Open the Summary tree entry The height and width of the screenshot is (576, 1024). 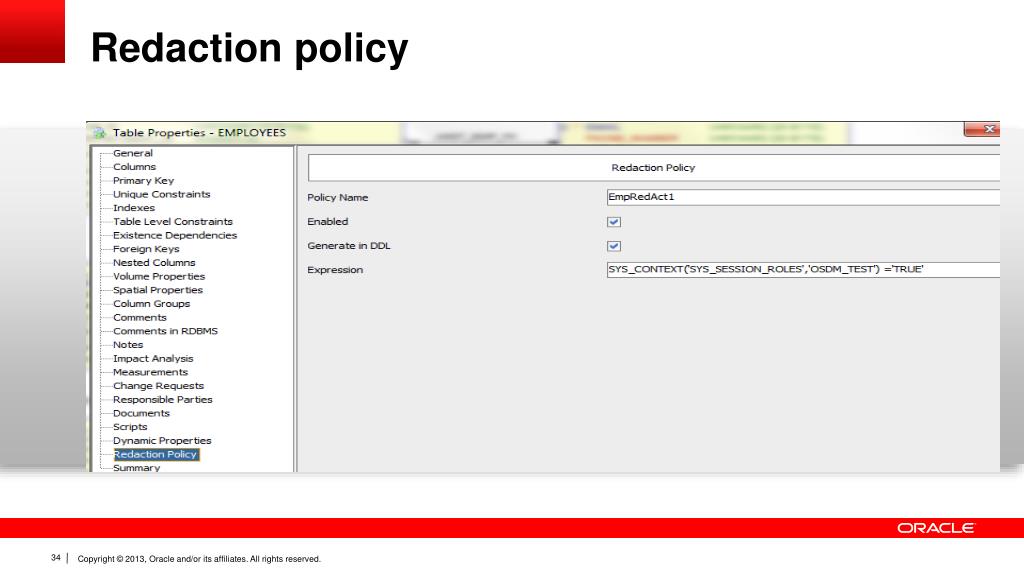coord(136,468)
